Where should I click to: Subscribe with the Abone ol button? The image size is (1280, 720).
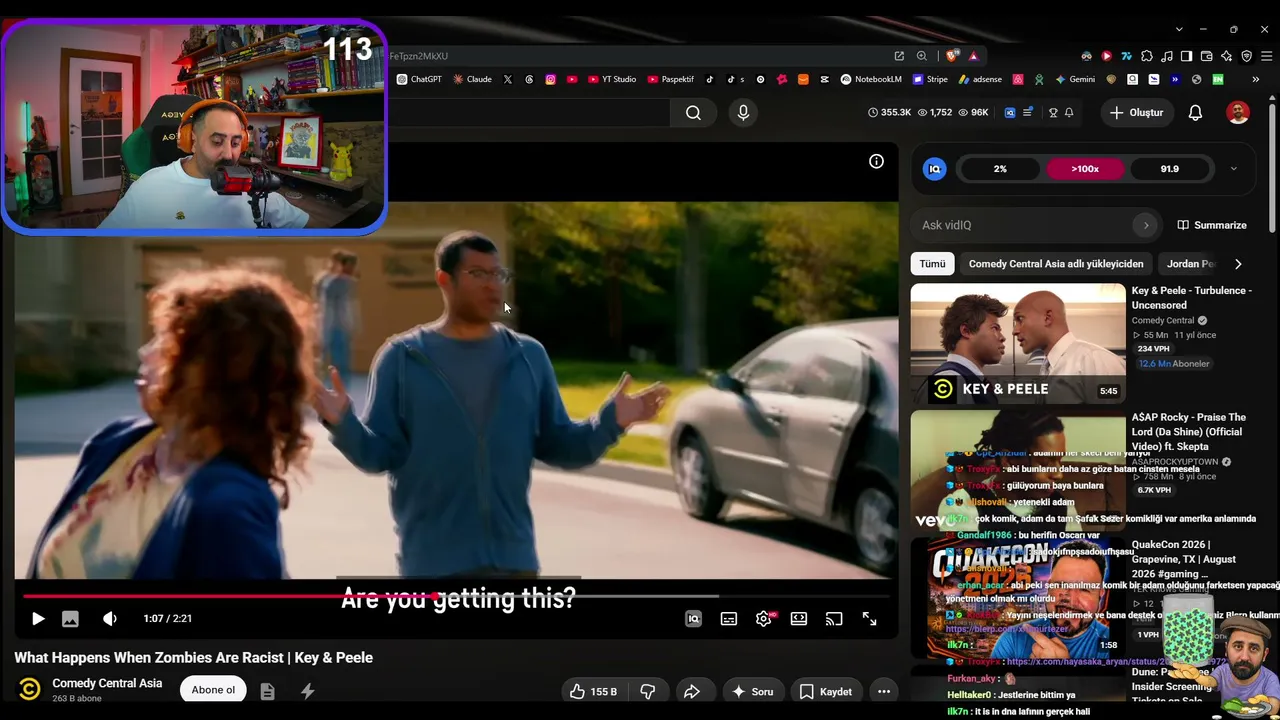click(x=213, y=690)
